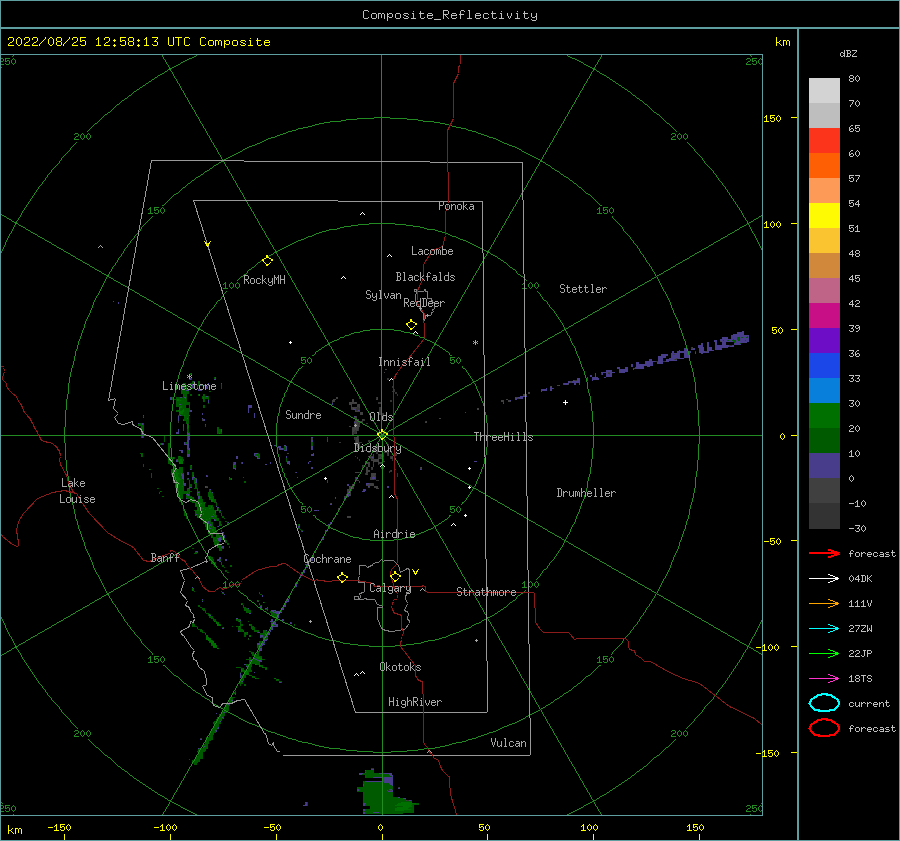Screen dimensions: 900x841
Task: Pick the slate-purple 0-10 dBZ swatch
Action: [824, 466]
